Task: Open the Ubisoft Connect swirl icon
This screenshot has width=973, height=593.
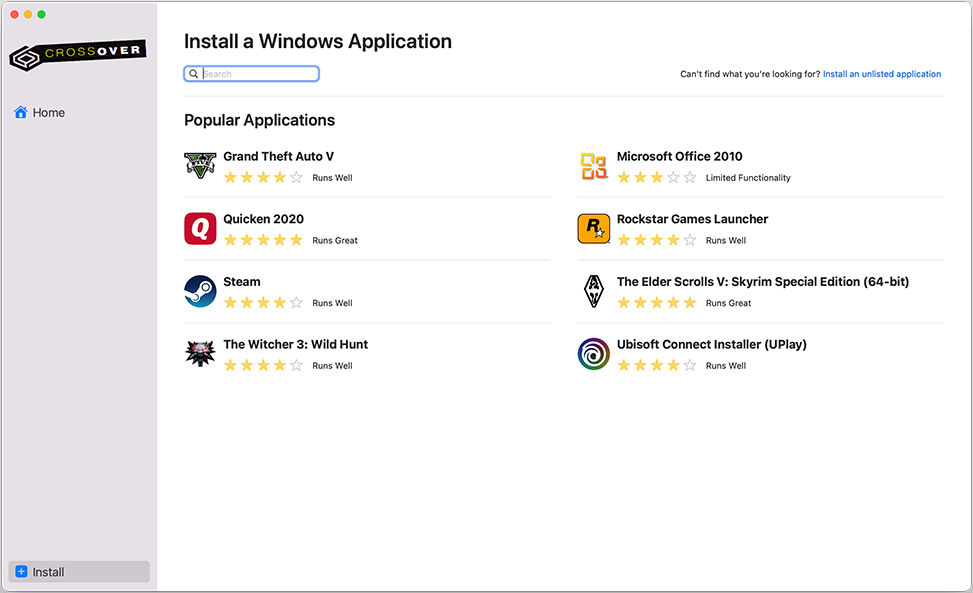Action: click(594, 354)
